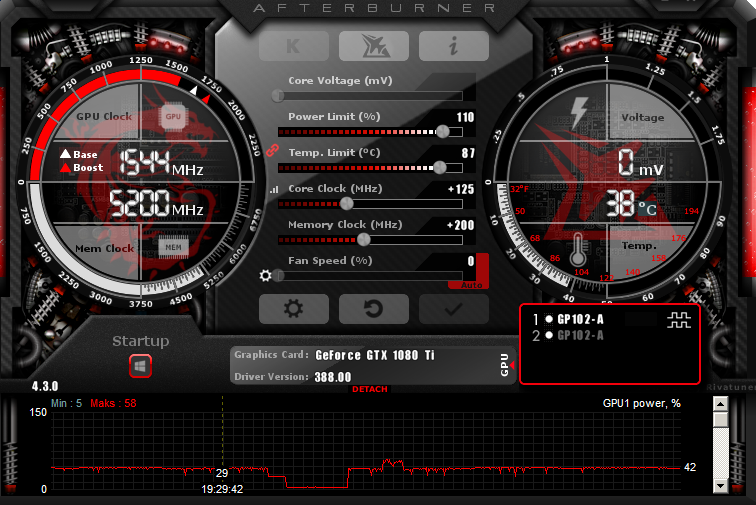Image resolution: width=756 pixels, height=505 pixels.
Task: Click the sync waveform icon next to GP102-A
Action: coord(679,320)
